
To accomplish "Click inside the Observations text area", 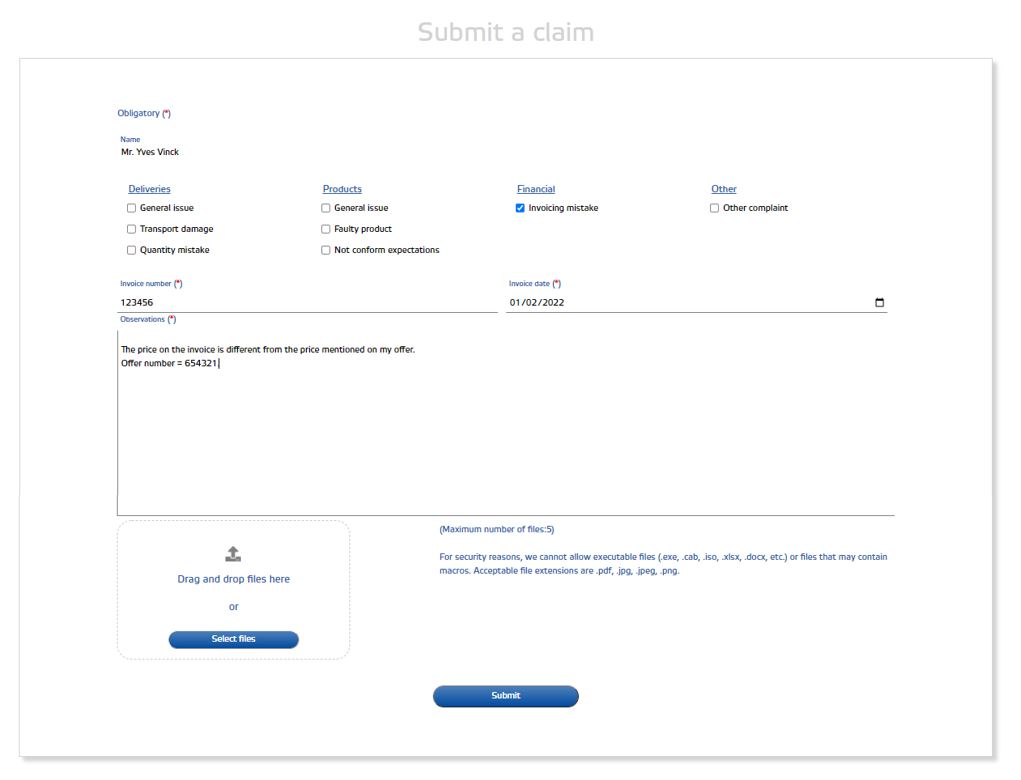I will [x=505, y=423].
